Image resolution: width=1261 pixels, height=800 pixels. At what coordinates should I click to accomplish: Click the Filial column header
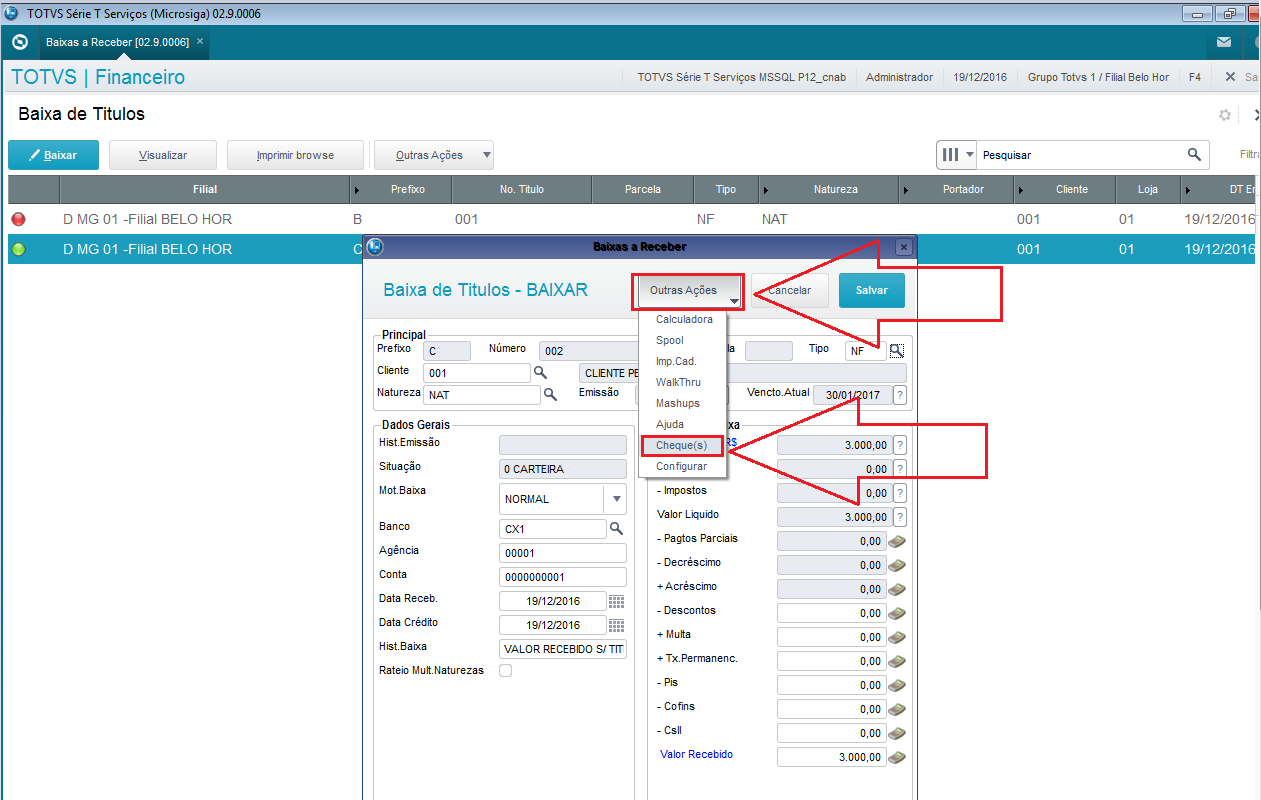[x=205, y=189]
